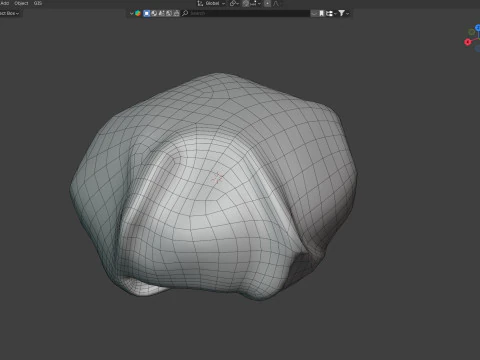Image resolution: width=480 pixels, height=360 pixels.
Task: Open the Global transform orientation dropdown
Action: click(215, 3)
